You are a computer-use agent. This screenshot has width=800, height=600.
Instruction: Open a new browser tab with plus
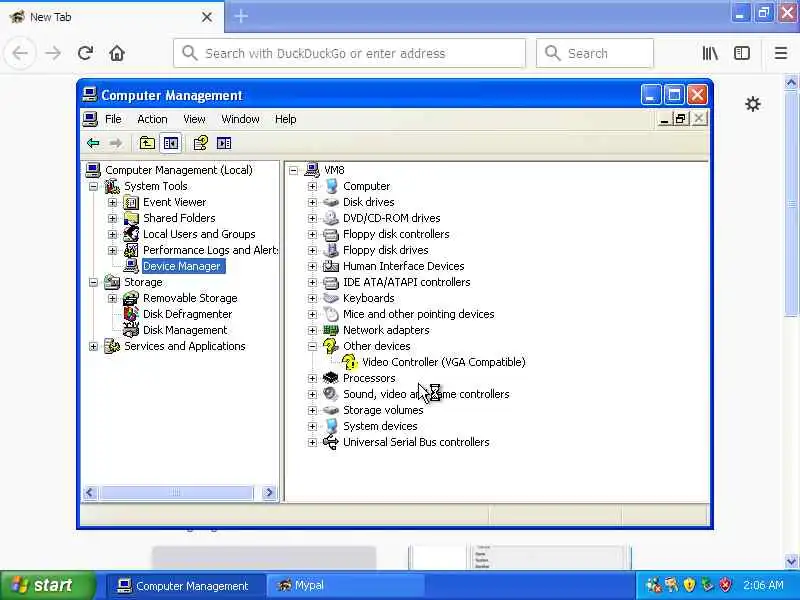240,16
